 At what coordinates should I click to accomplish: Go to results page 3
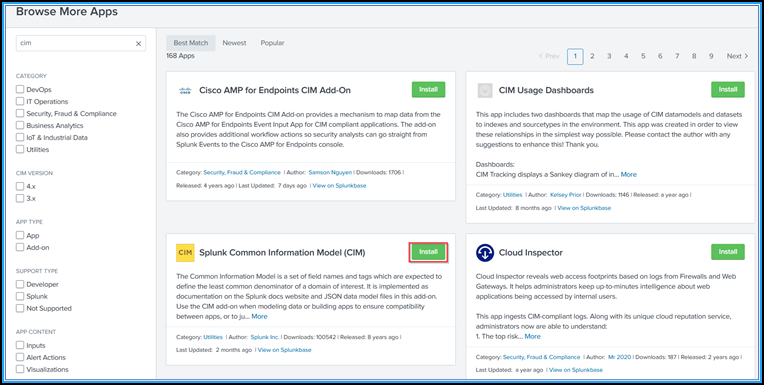click(x=609, y=56)
